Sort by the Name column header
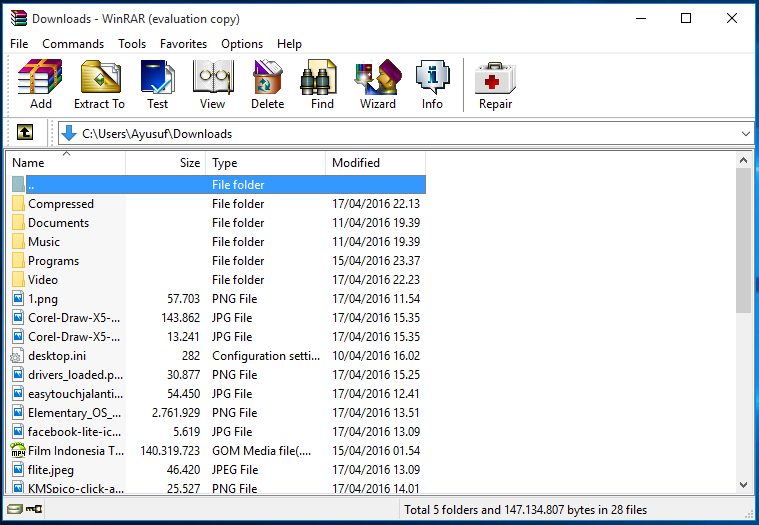759x525 pixels. coord(66,163)
